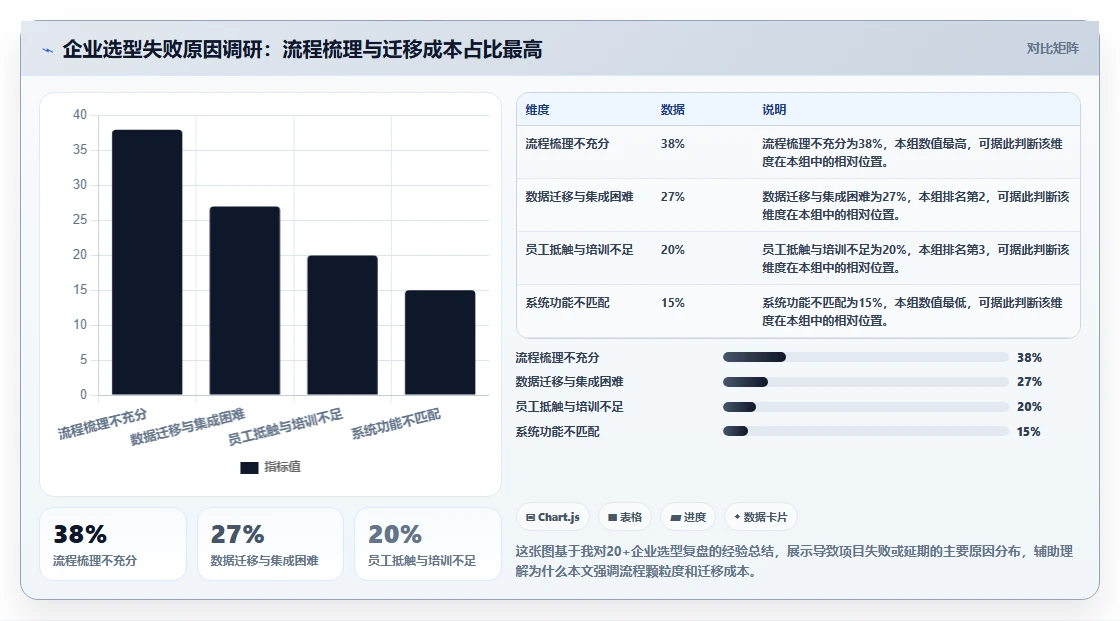Viewport: 1120px width, 621px height.
Task: Open the 27% 数据迁移与集成困难 stat card
Action: (x=270, y=544)
